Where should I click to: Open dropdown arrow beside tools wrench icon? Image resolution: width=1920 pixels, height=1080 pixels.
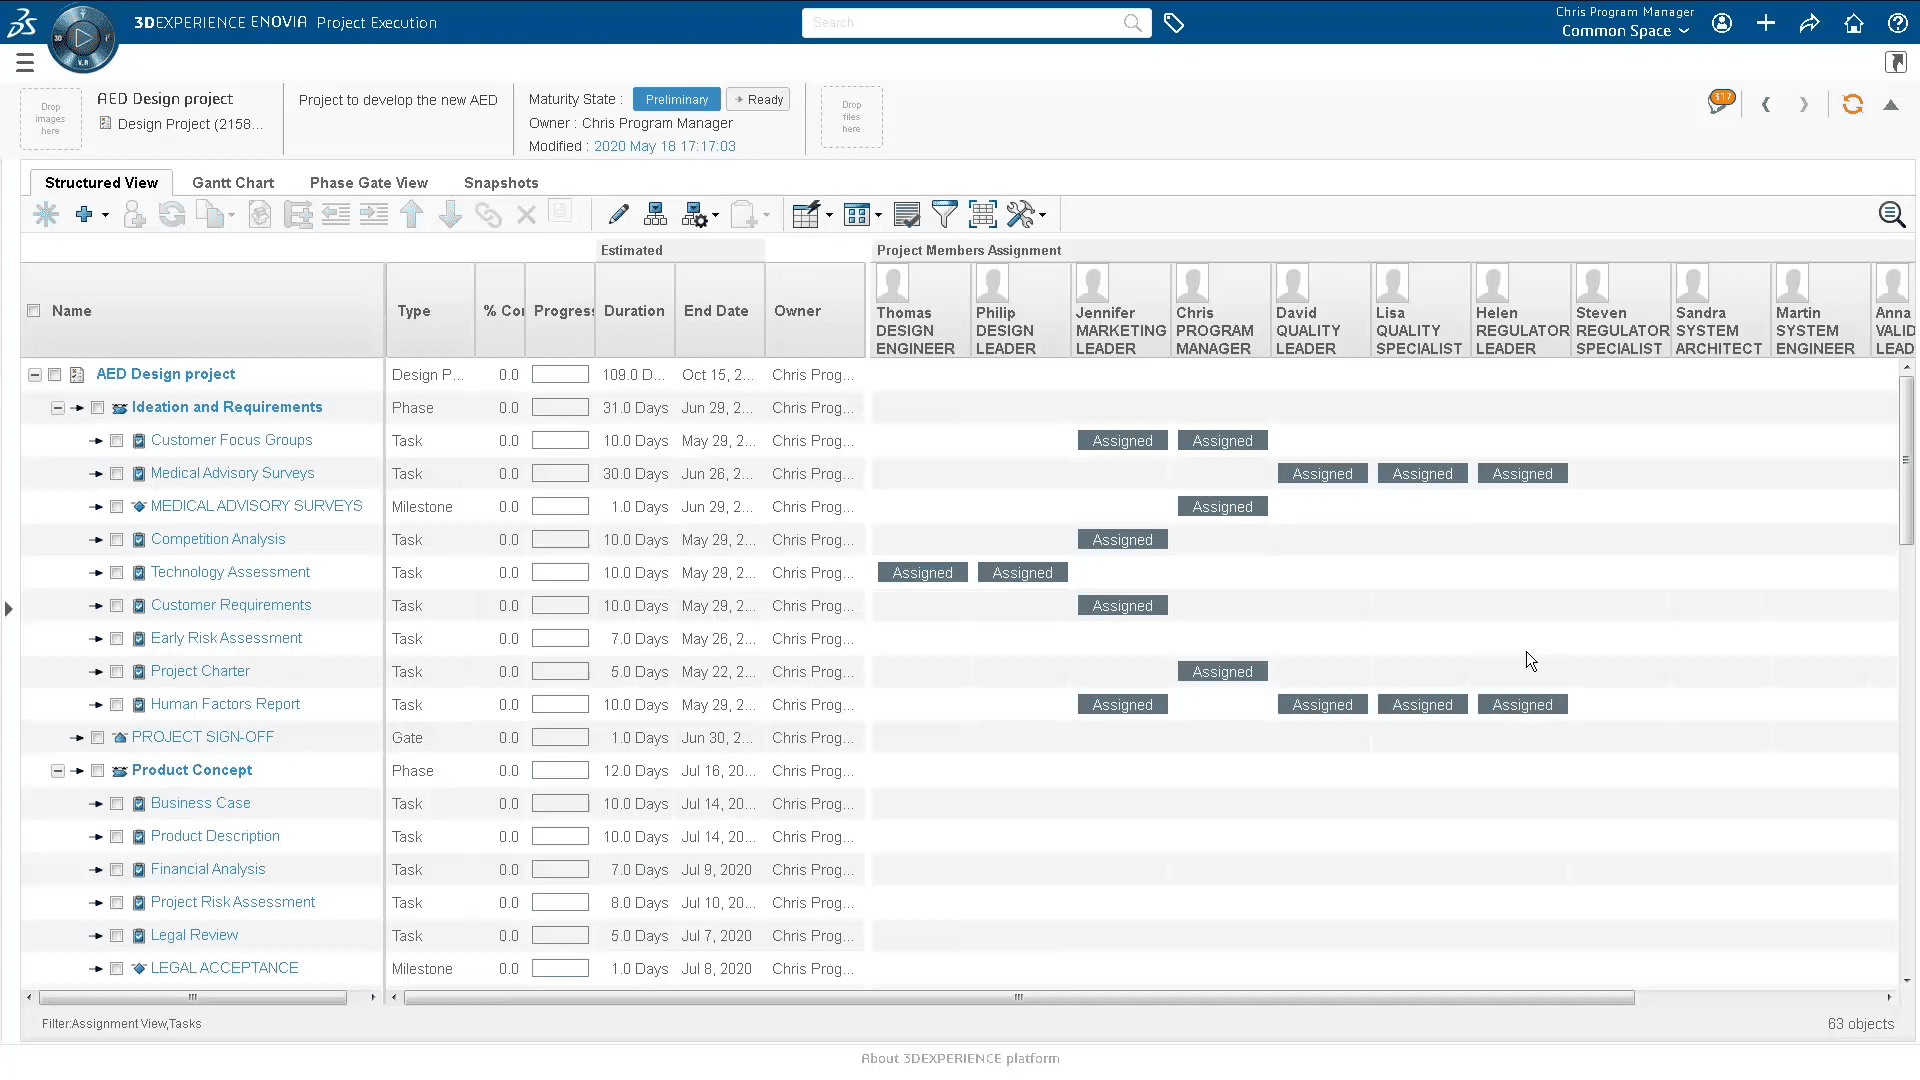coord(1042,215)
